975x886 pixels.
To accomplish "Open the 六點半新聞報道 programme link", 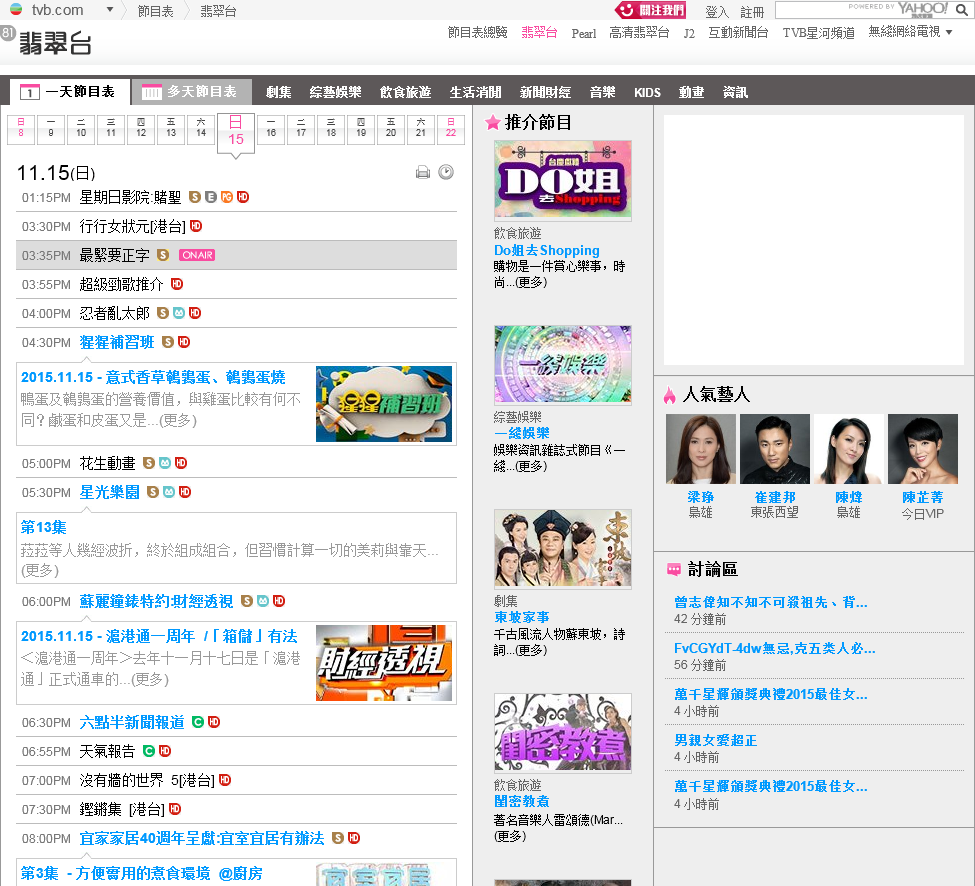I will [132, 722].
